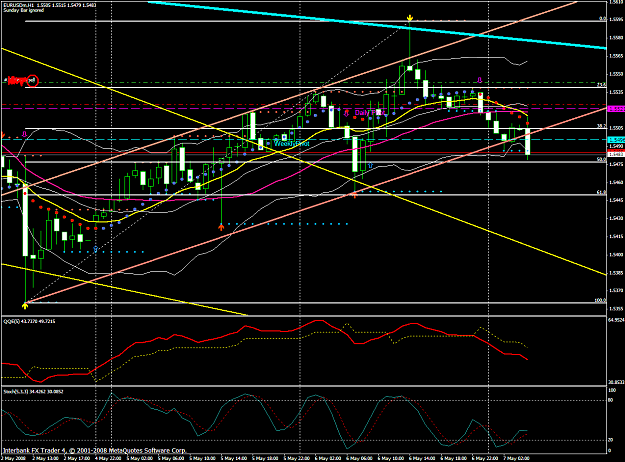The height and width of the screenshot is (462, 625).
Task: Click the 1.5550 price axis label
Action: tap(616, 74)
